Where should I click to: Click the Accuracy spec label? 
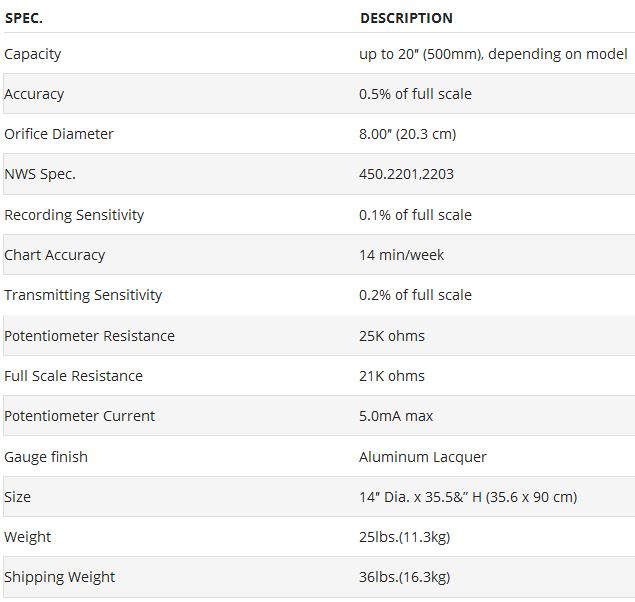tap(34, 94)
